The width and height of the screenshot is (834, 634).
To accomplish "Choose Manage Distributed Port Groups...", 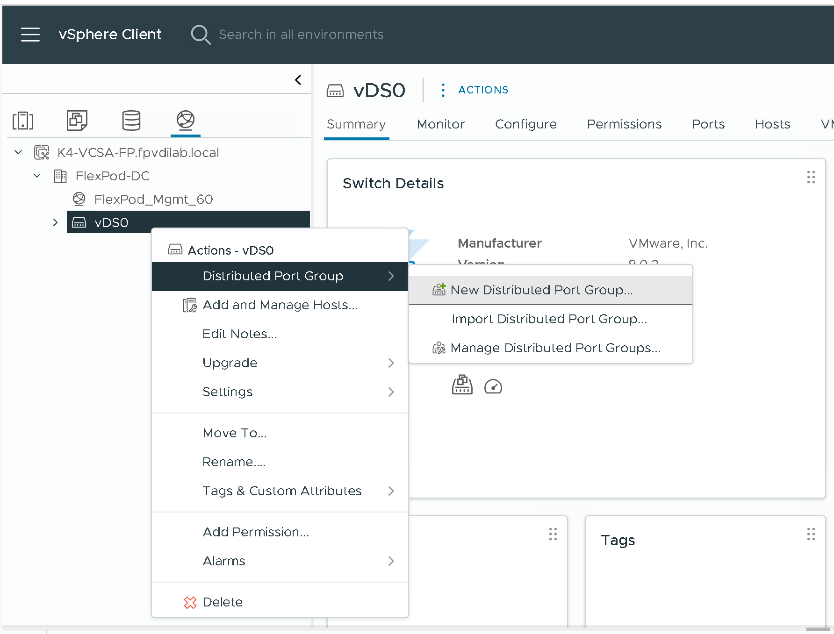I will click(x=551, y=348).
